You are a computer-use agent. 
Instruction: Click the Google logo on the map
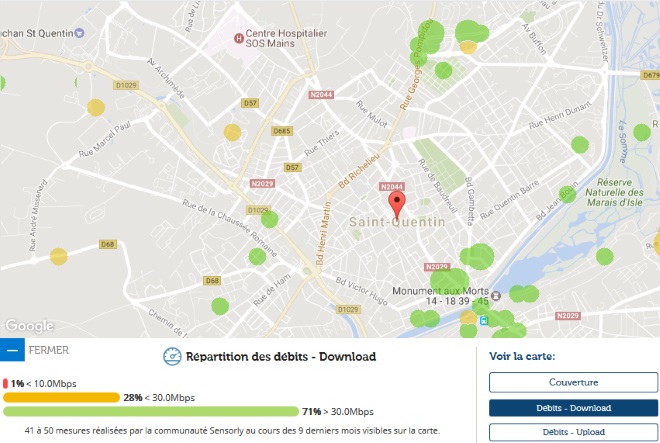point(29,326)
